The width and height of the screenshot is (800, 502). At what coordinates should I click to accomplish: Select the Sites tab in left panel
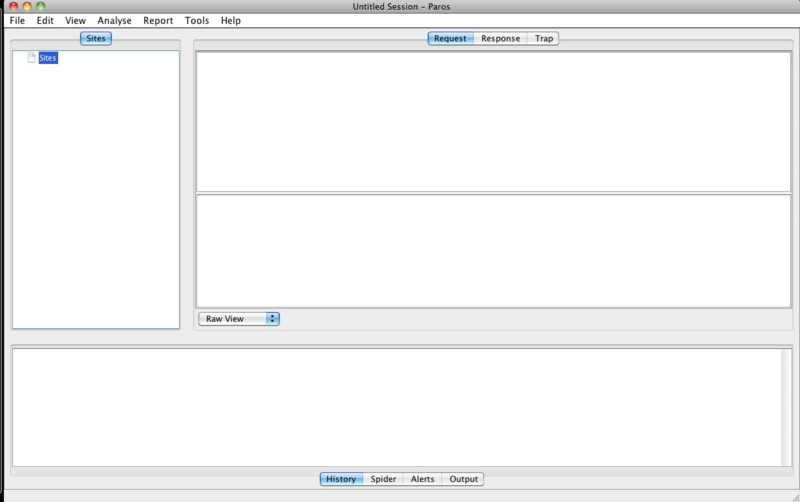point(96,38)
